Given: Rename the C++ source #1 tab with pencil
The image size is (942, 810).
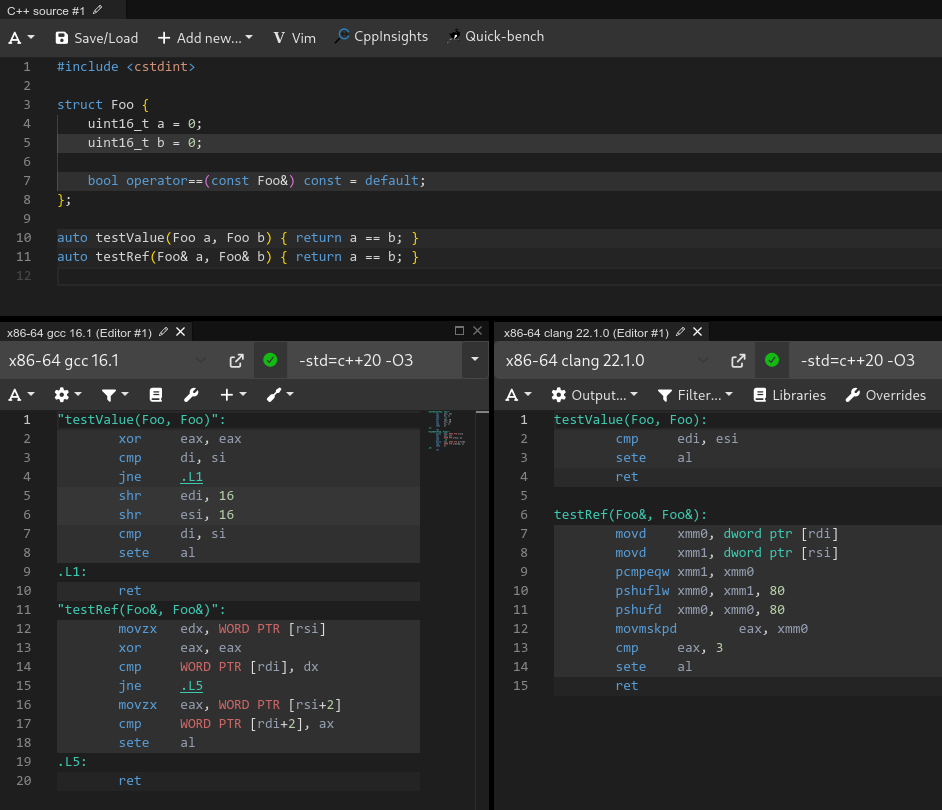Looking at the screenshot, I should (x=98, y=10).
